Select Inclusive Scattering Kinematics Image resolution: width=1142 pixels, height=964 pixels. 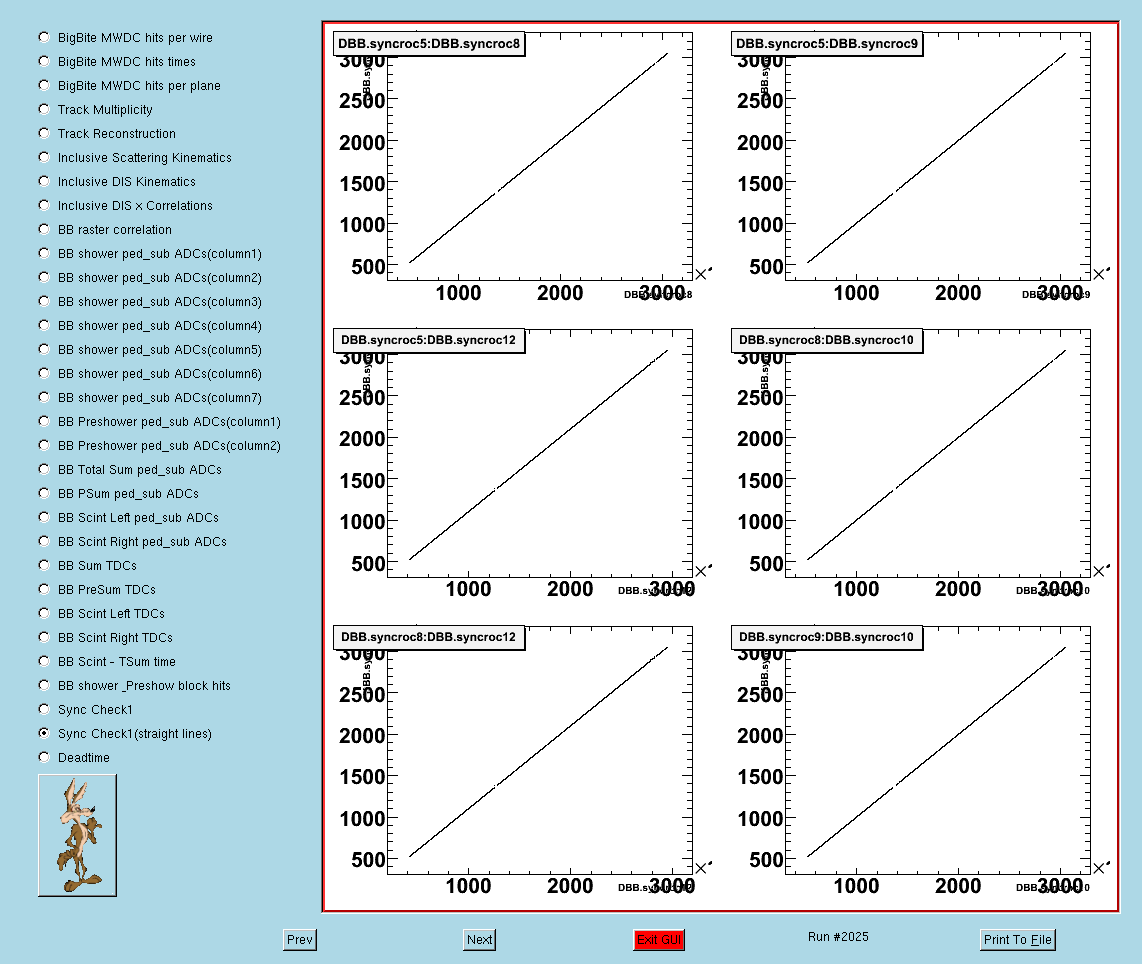click(44, 157)
